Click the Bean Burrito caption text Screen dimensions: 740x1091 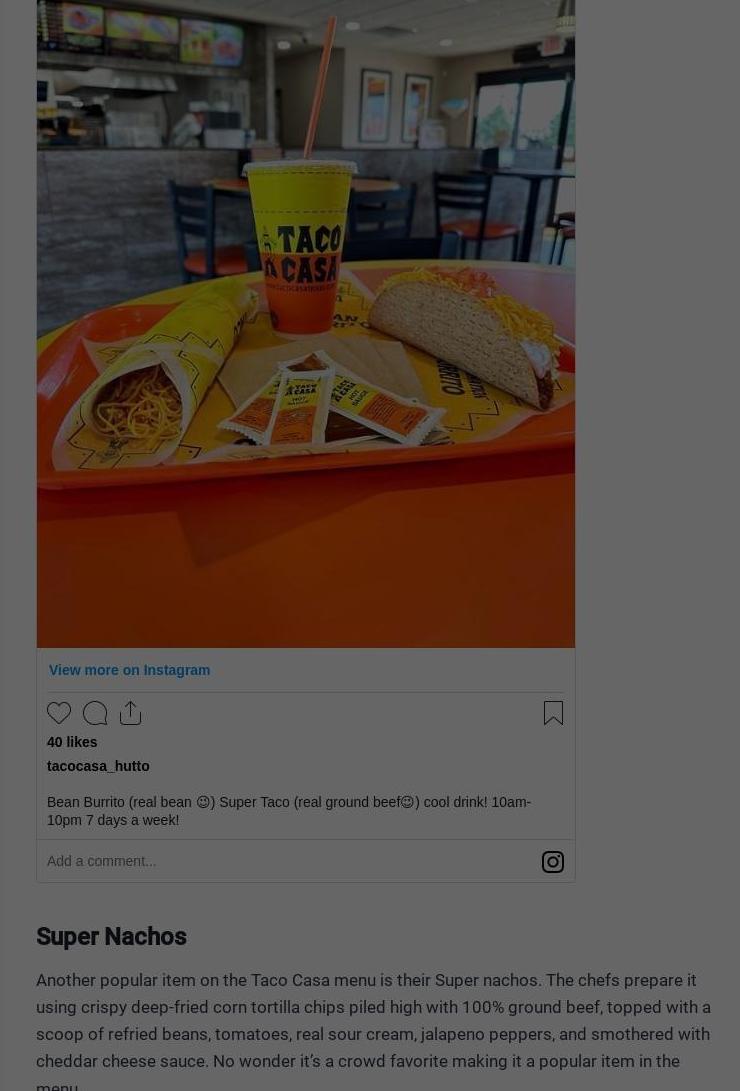[x=289, y=811]
